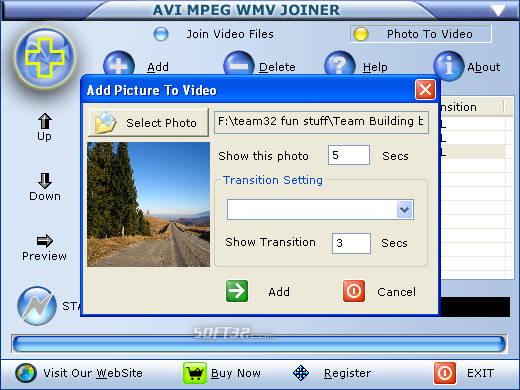Click the Select Photo button
The height and width of the screenshot is (390, 520).
click(x=148, y=123)
